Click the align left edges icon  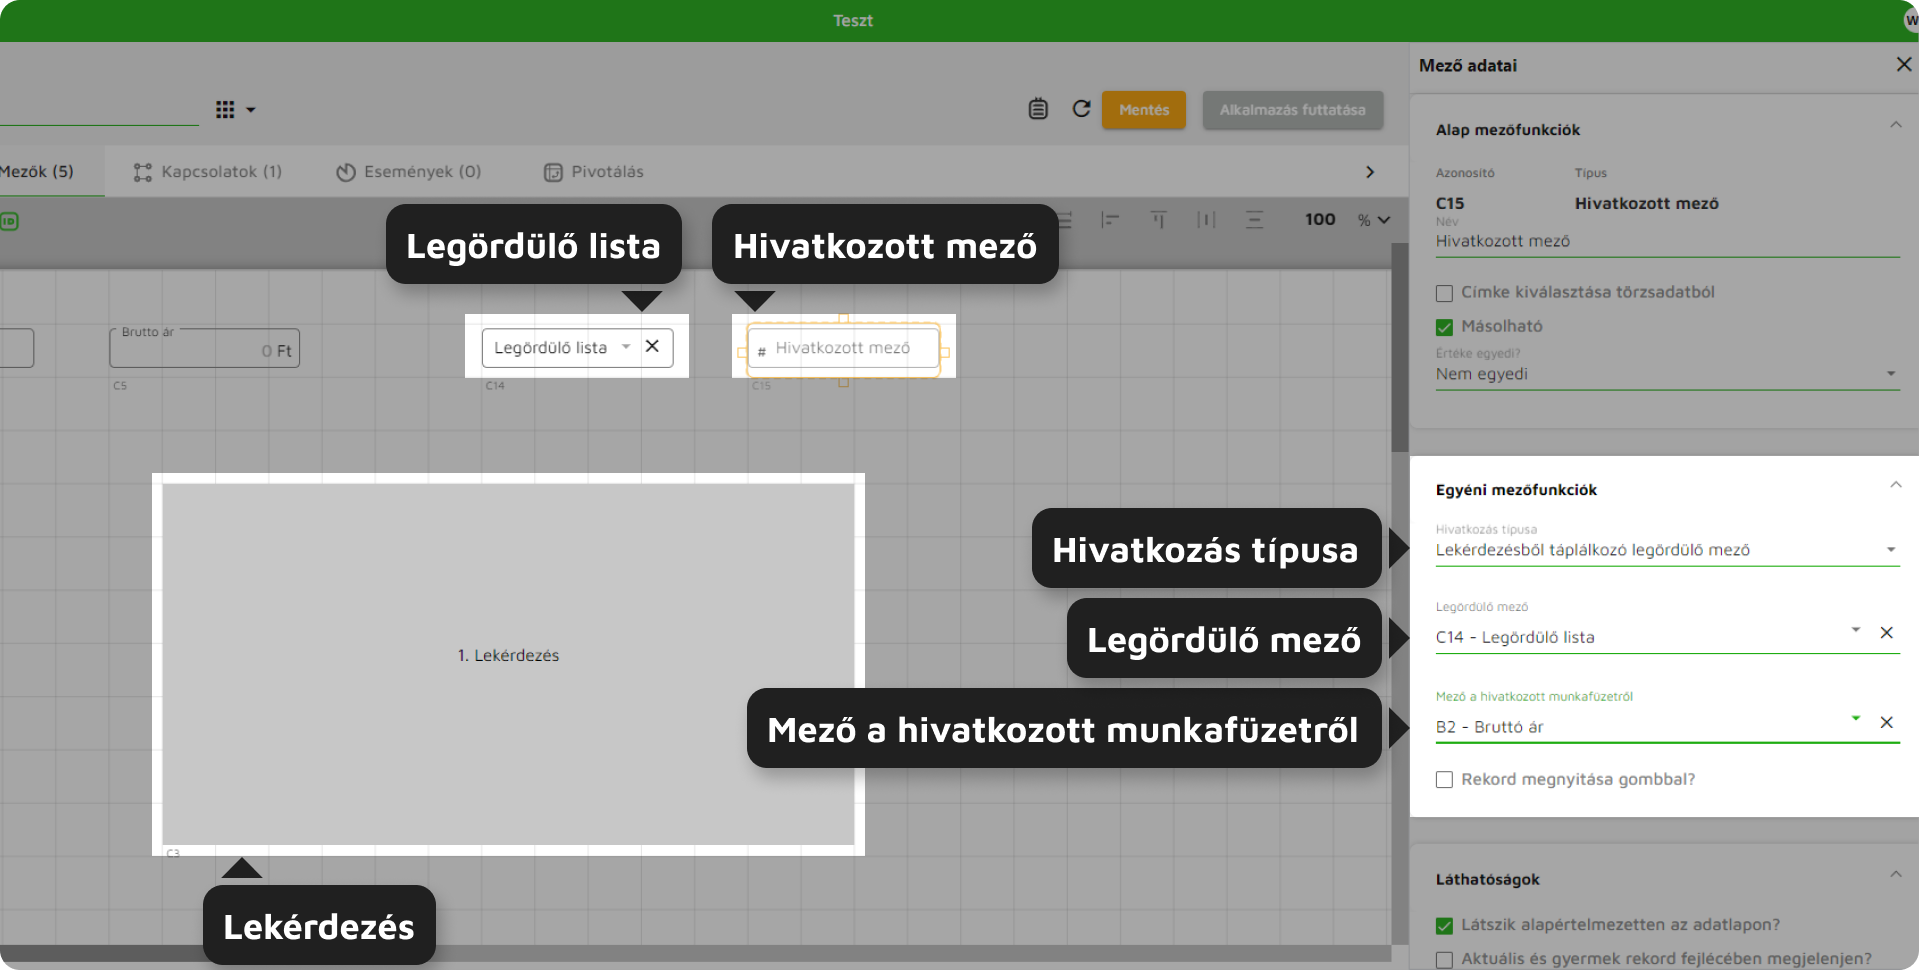[x=1110, y=220]
